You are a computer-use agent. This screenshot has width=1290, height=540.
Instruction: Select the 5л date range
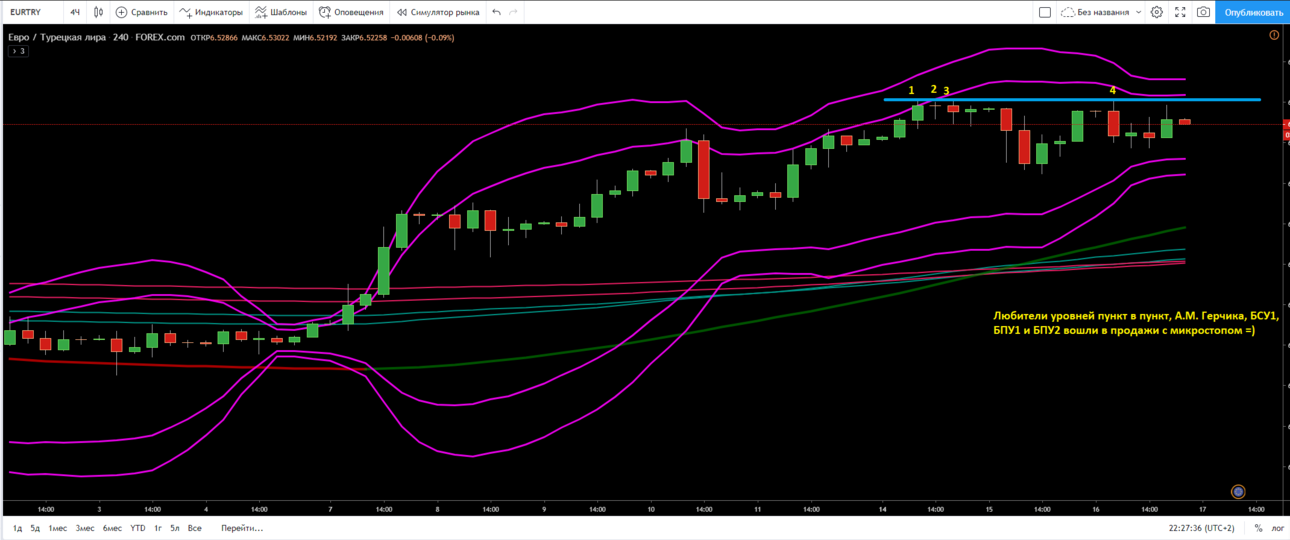[175, 528]
